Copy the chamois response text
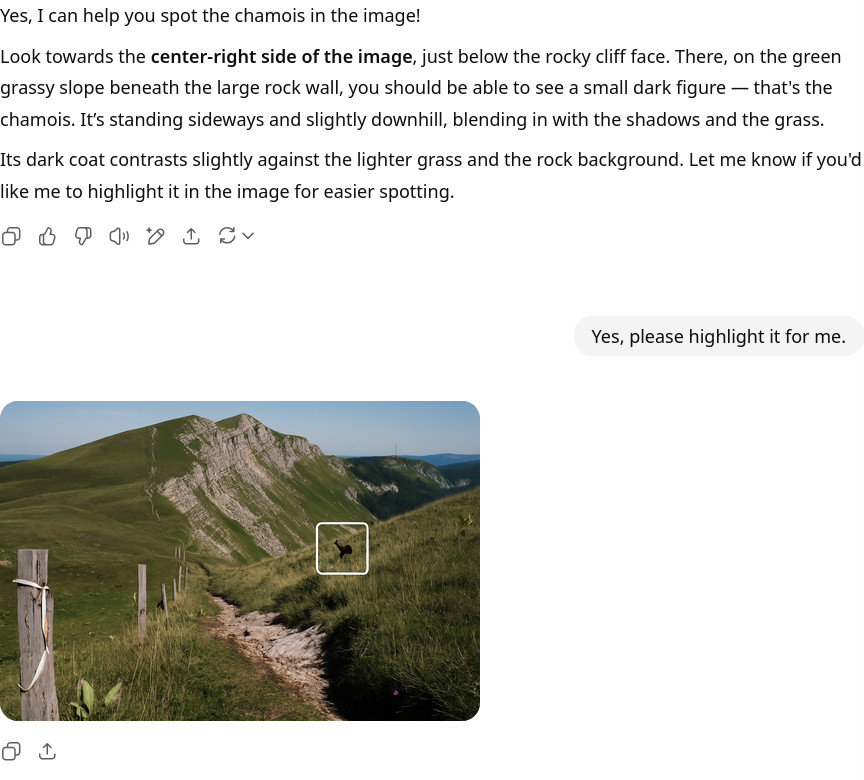The image size is (864, 780). click(x=12, y=236)
